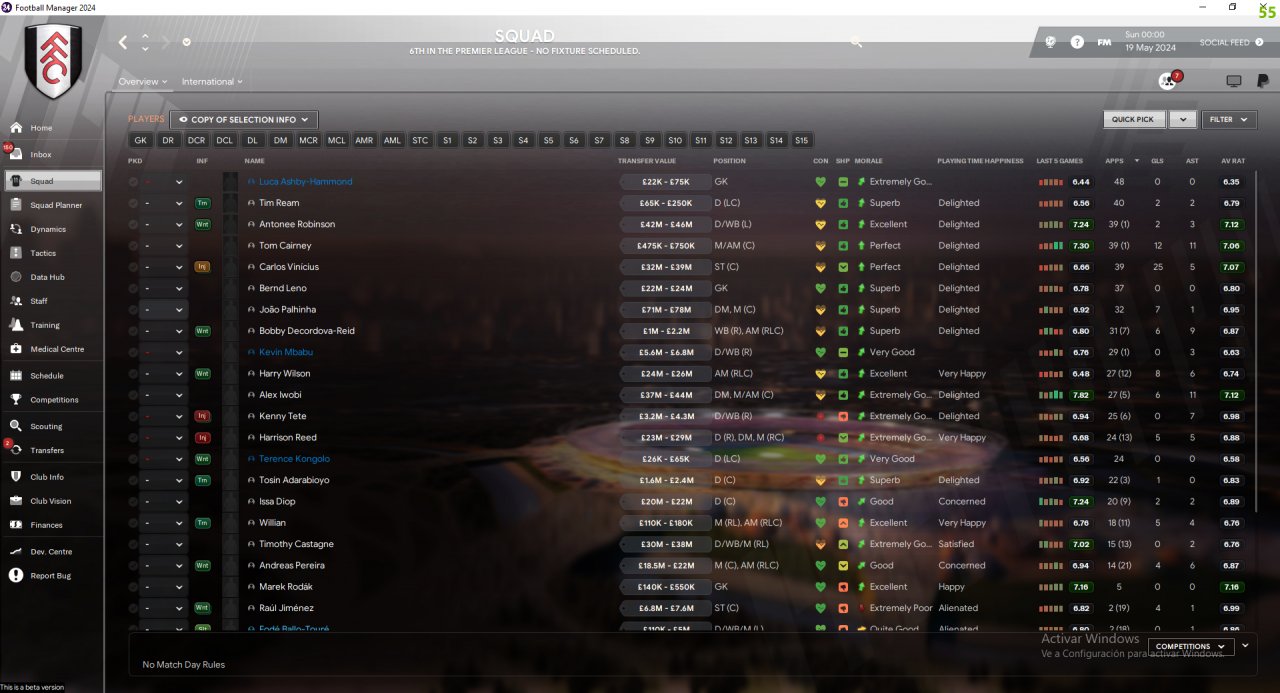Viewport: 1280px width, 693px height.
Task: Toggle selection circle for Harry Wilson
Action: [133, 374]
